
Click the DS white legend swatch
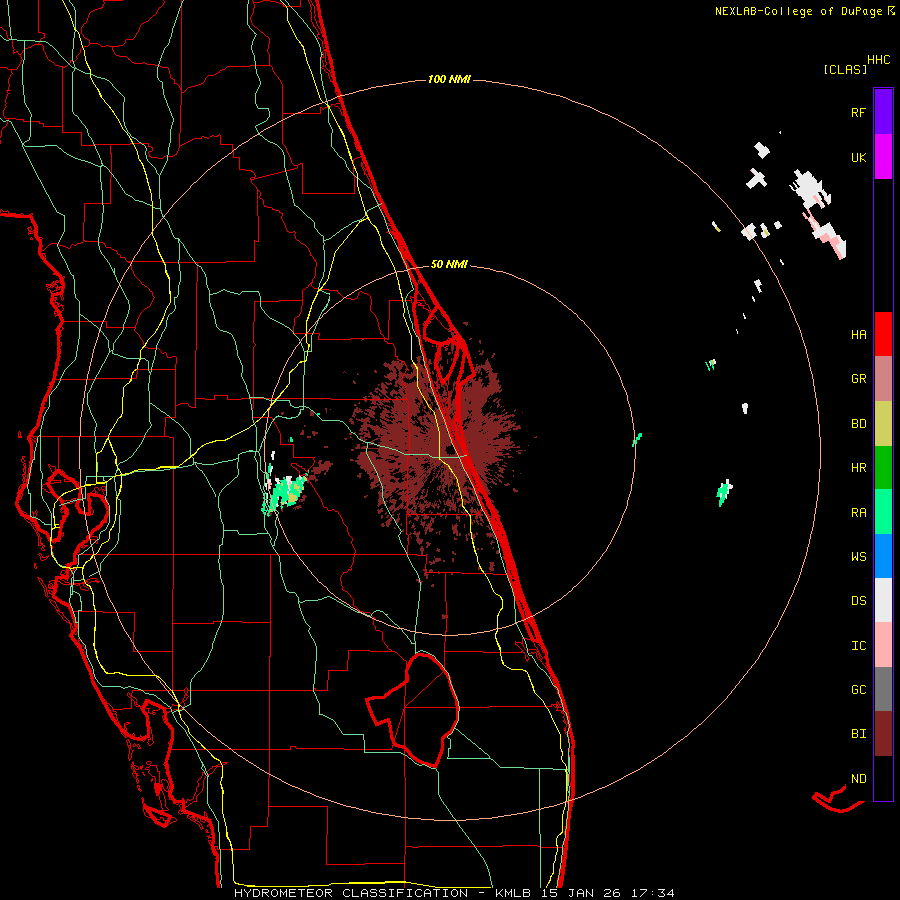tap(883, 600)
